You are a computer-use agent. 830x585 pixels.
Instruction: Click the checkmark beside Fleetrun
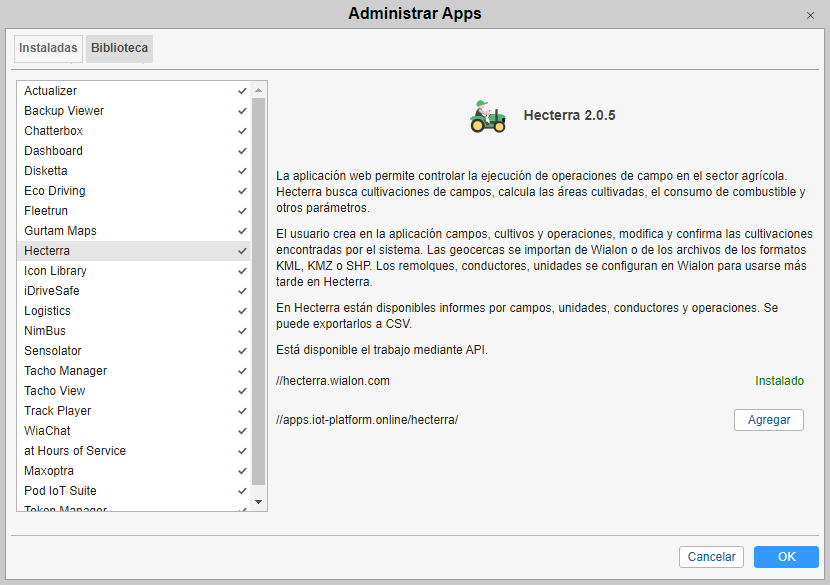pyautogui.click(x=242, y=211)
